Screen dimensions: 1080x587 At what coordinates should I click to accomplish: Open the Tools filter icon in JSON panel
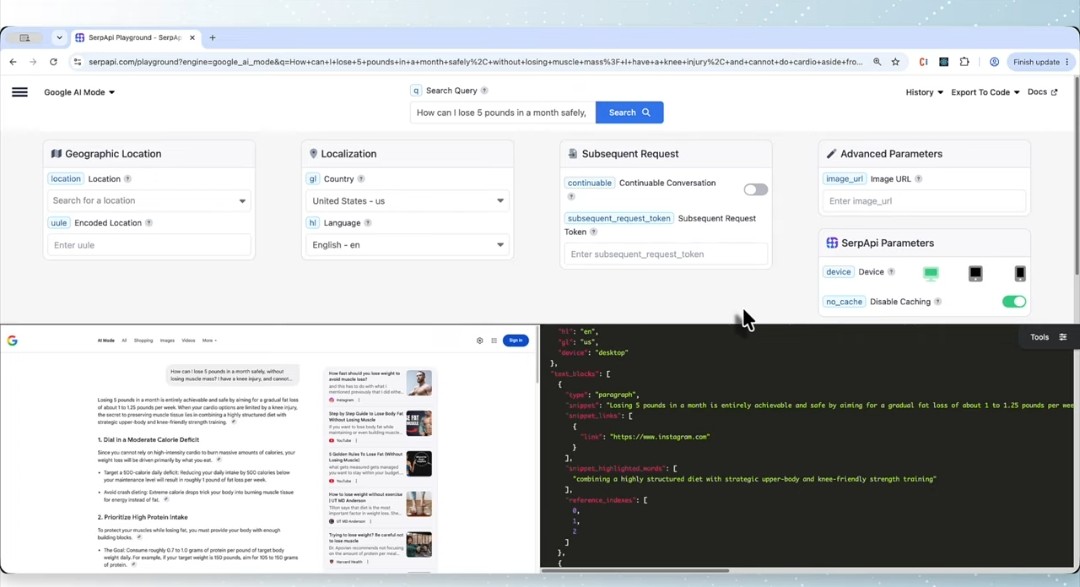pyautogui.click(x=1063, y=337)
